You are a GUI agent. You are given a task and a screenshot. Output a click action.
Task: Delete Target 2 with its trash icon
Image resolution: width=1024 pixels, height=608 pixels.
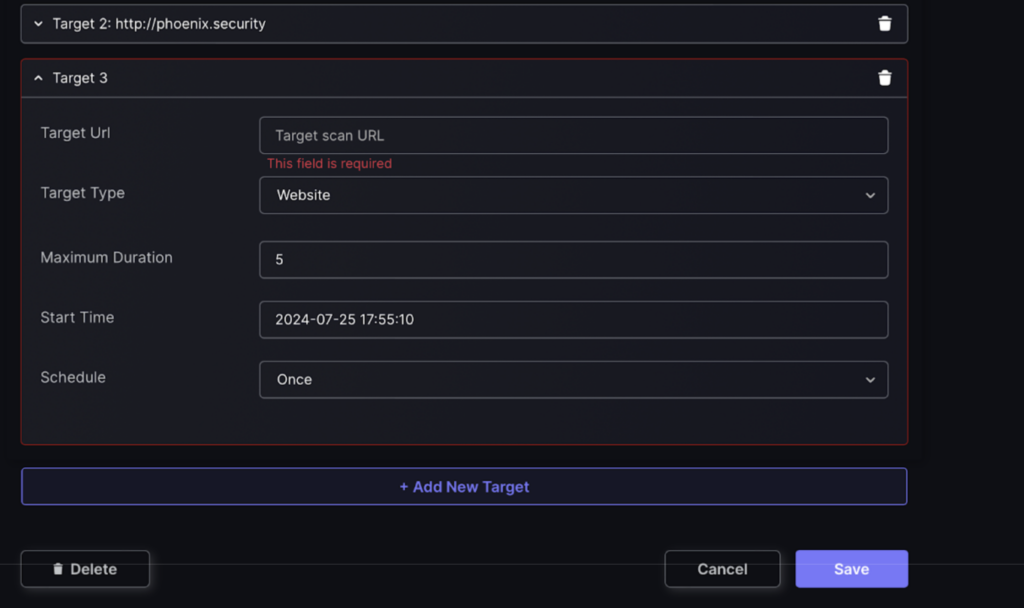(884, 24)
